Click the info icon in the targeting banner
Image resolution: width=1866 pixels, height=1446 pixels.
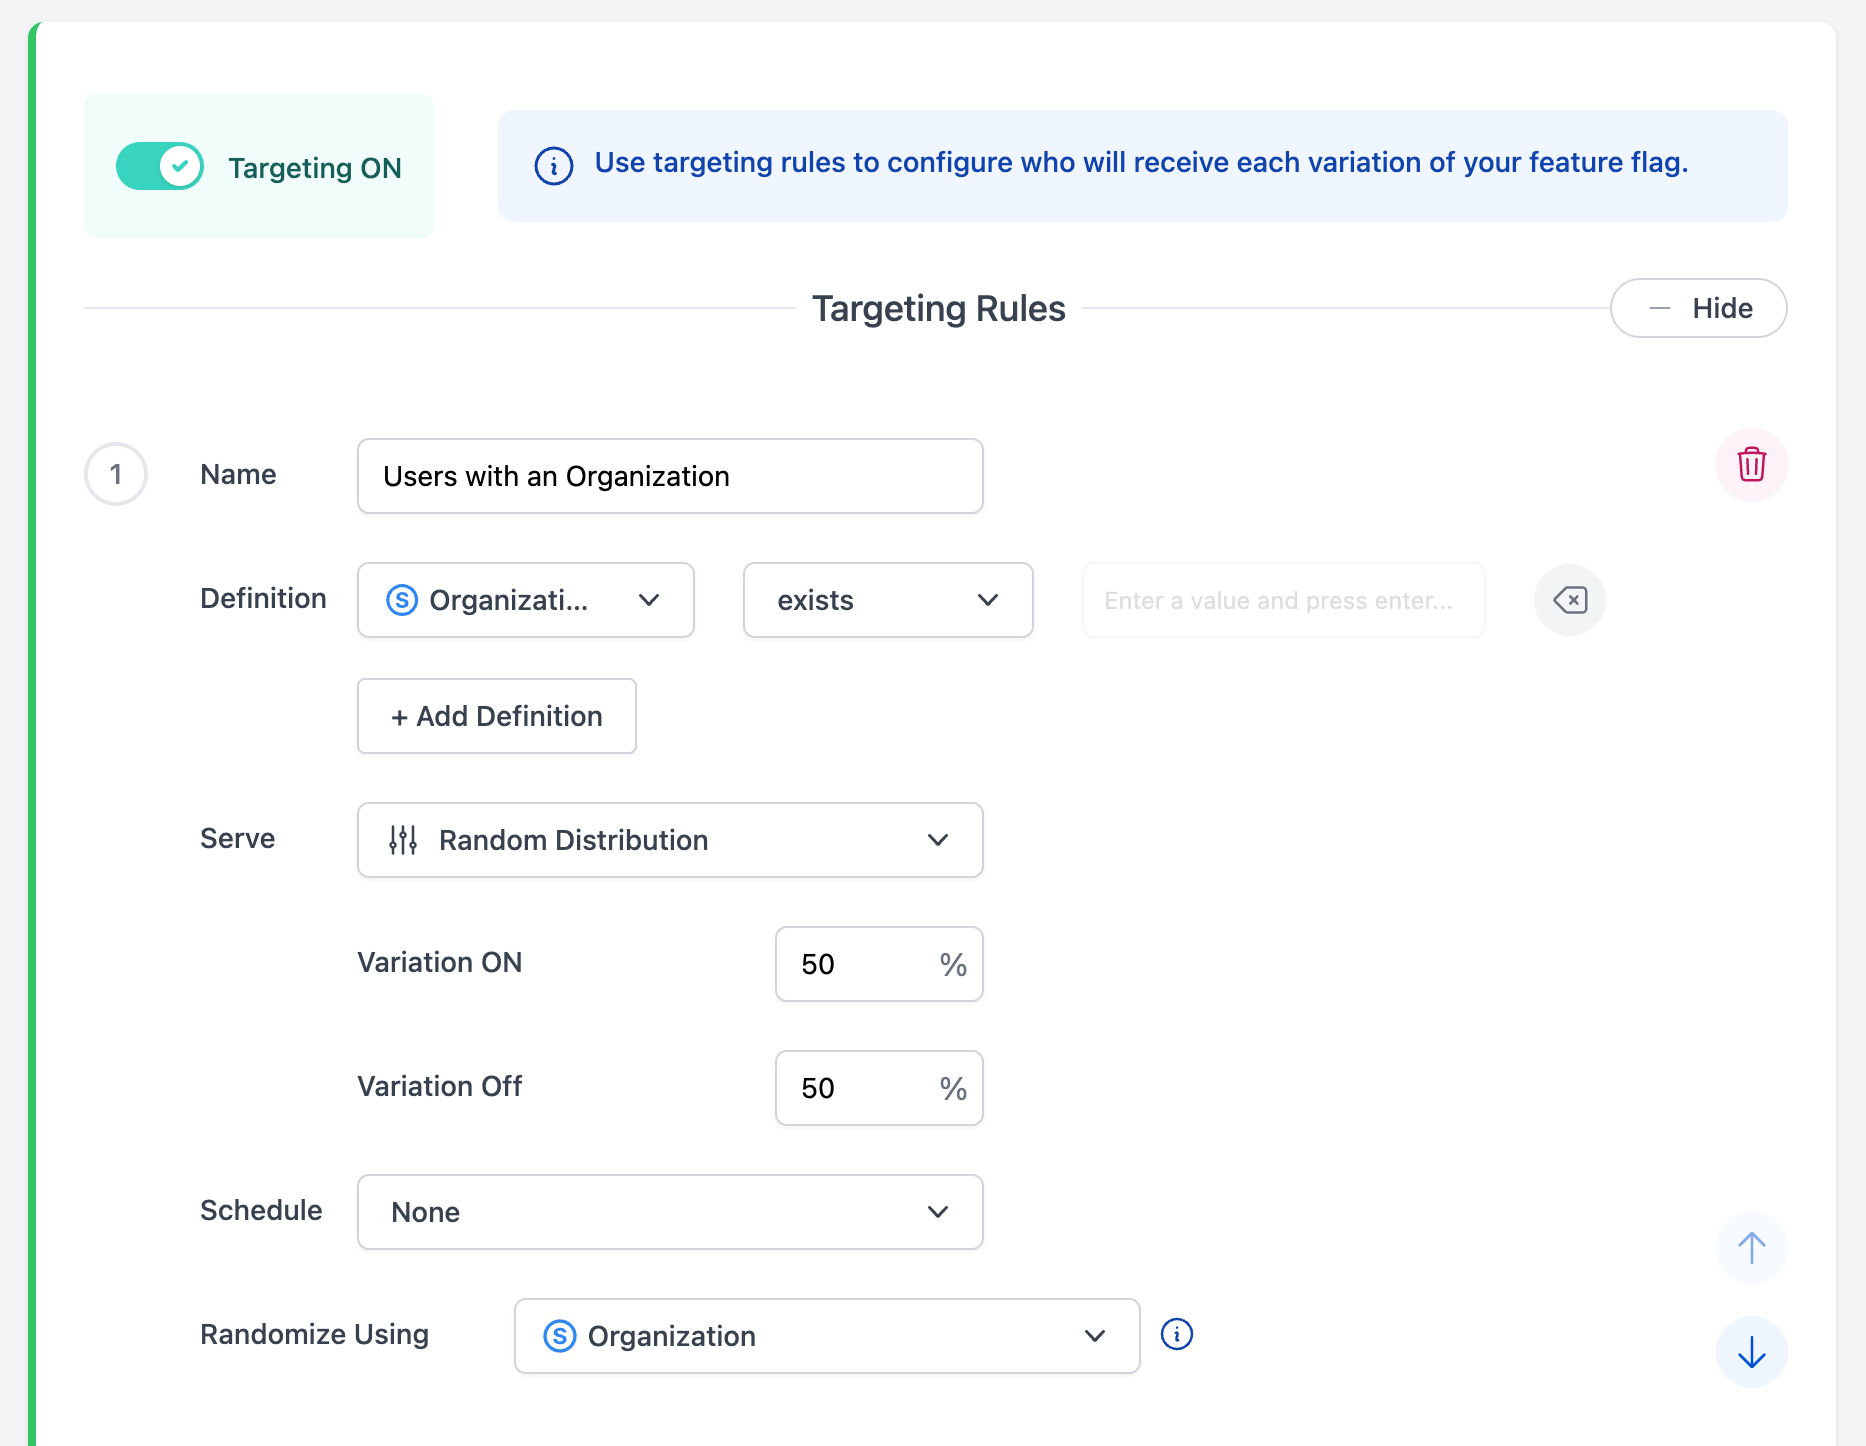pyautogui.click(x=554, y=166)
